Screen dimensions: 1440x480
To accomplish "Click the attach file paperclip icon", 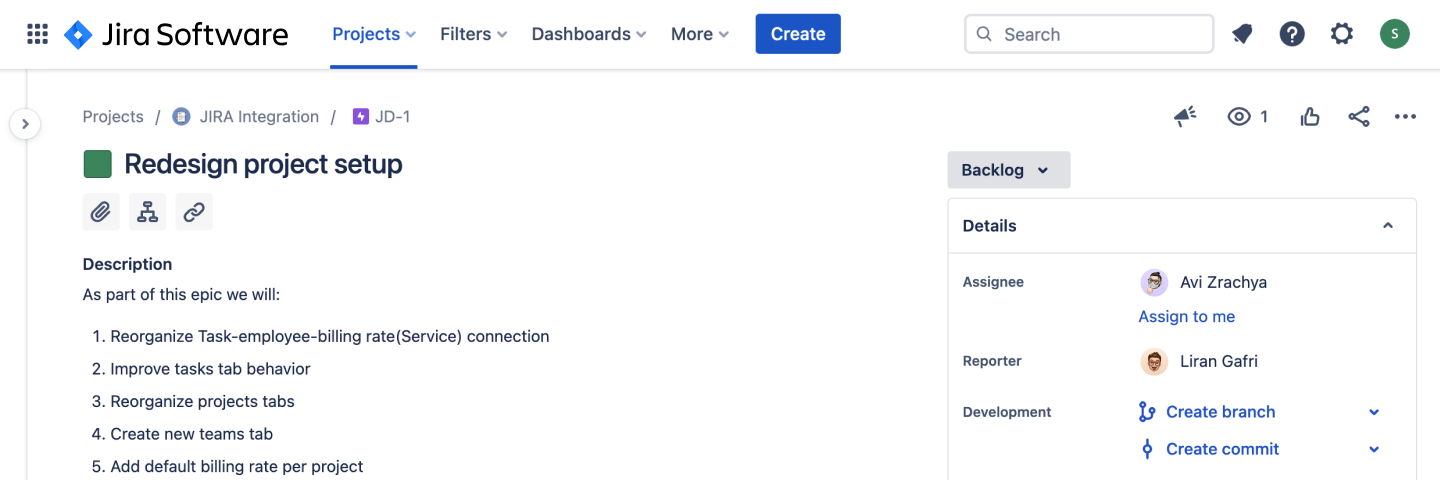I will (101, 212).
